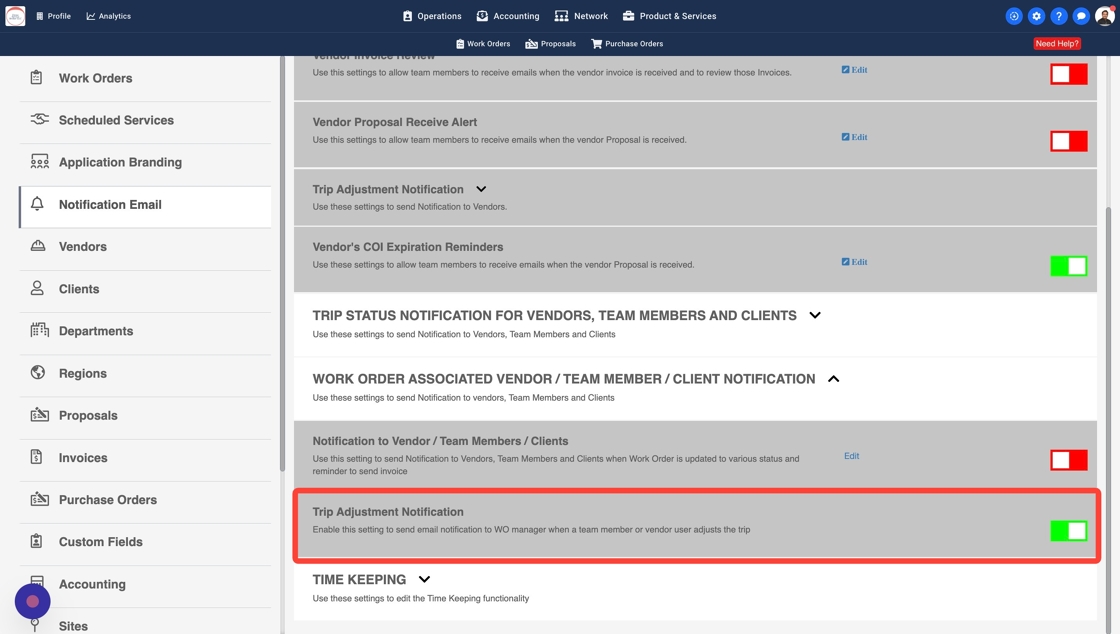
Task: Go to Purchase Orders in sub-navigation bar
Action: [x=627, y=44]
